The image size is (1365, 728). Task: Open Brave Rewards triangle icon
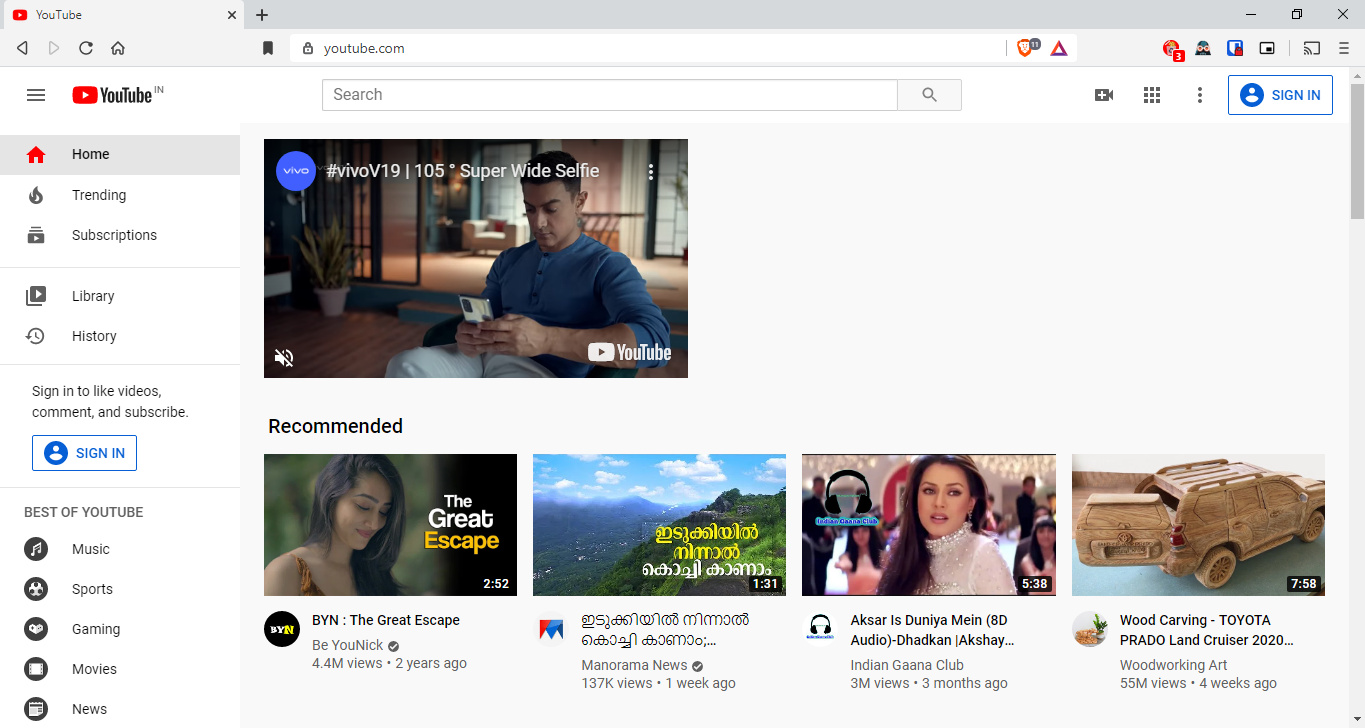coord(1059,48)
